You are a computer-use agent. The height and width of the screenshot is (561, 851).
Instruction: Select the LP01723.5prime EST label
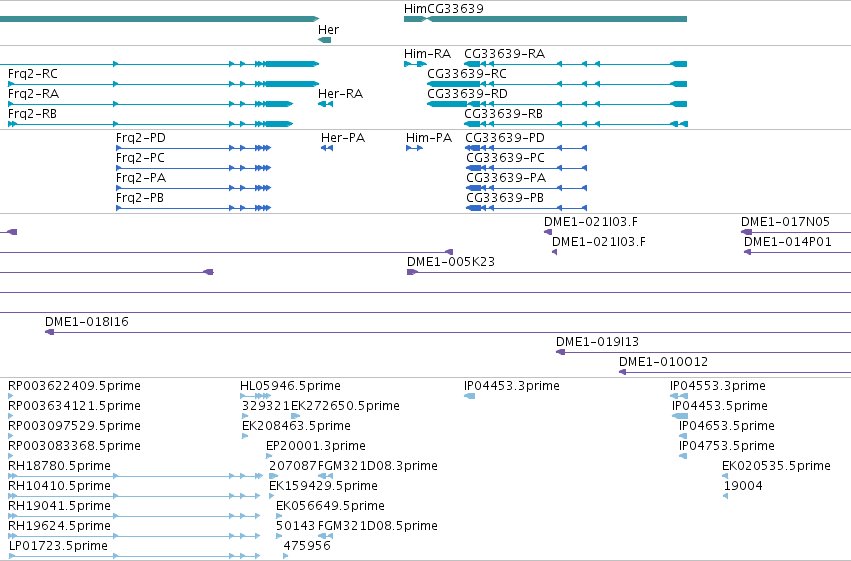point(58,546)
